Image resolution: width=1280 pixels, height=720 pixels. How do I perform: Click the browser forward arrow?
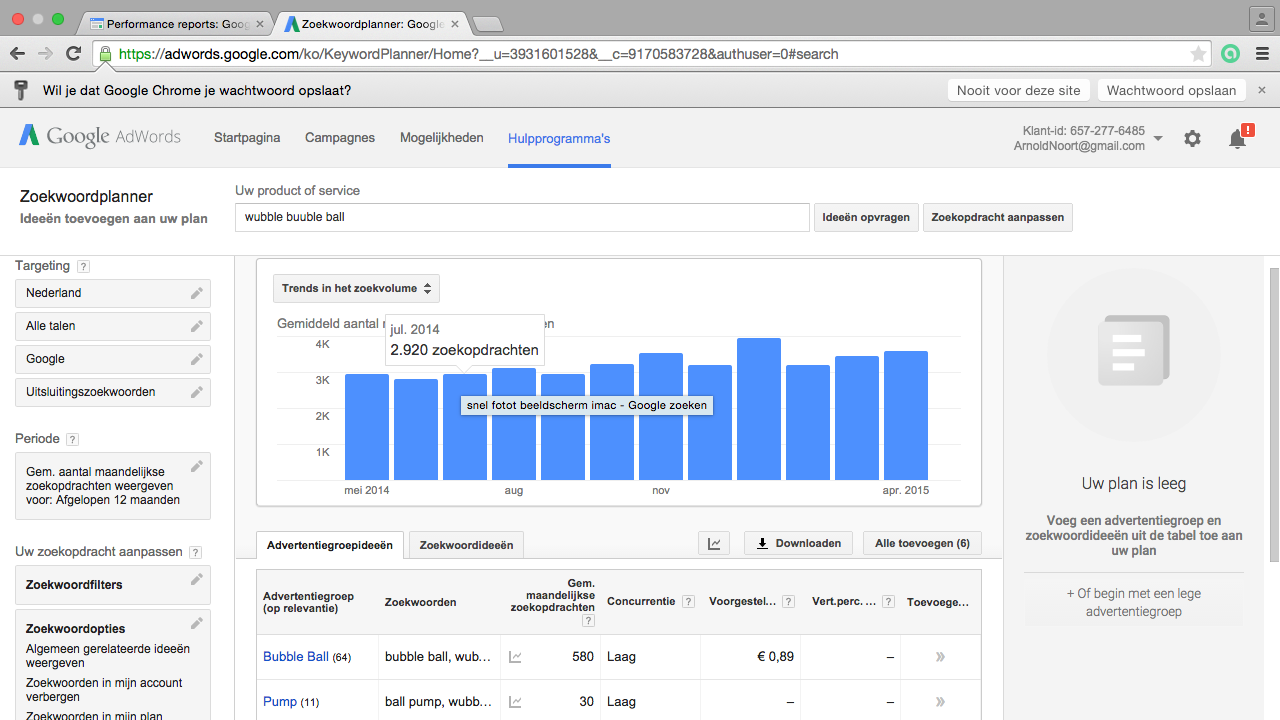click(46, 54)
